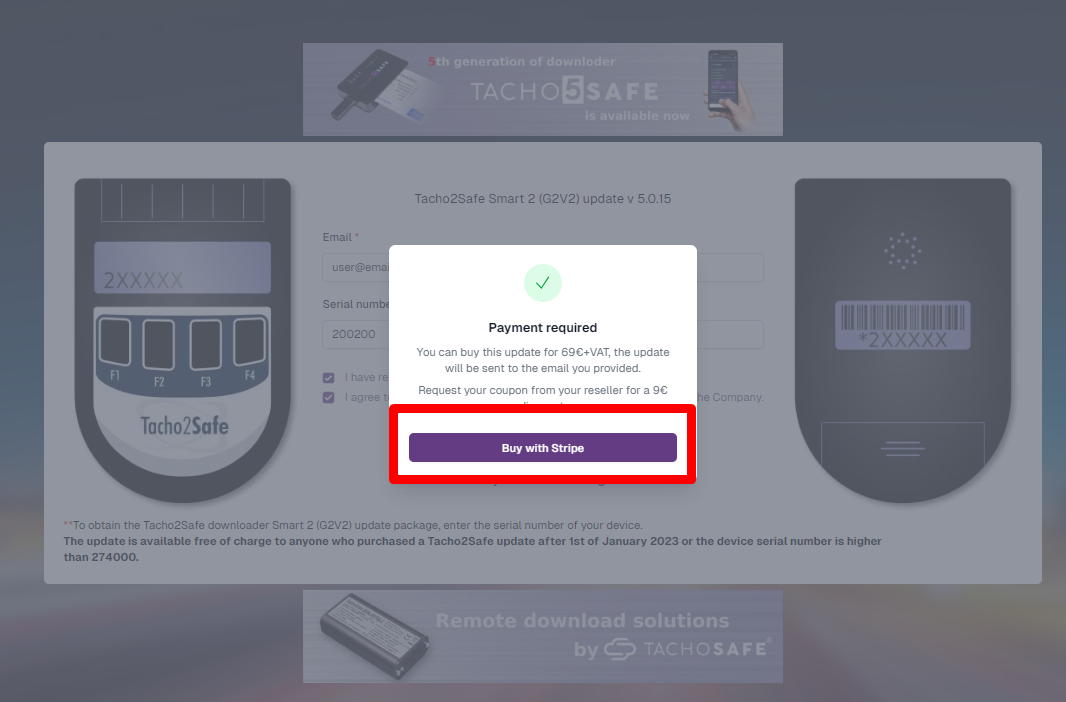Open the Remote download solutions banner
This screenshot has width=1066, height=702.
543,636
